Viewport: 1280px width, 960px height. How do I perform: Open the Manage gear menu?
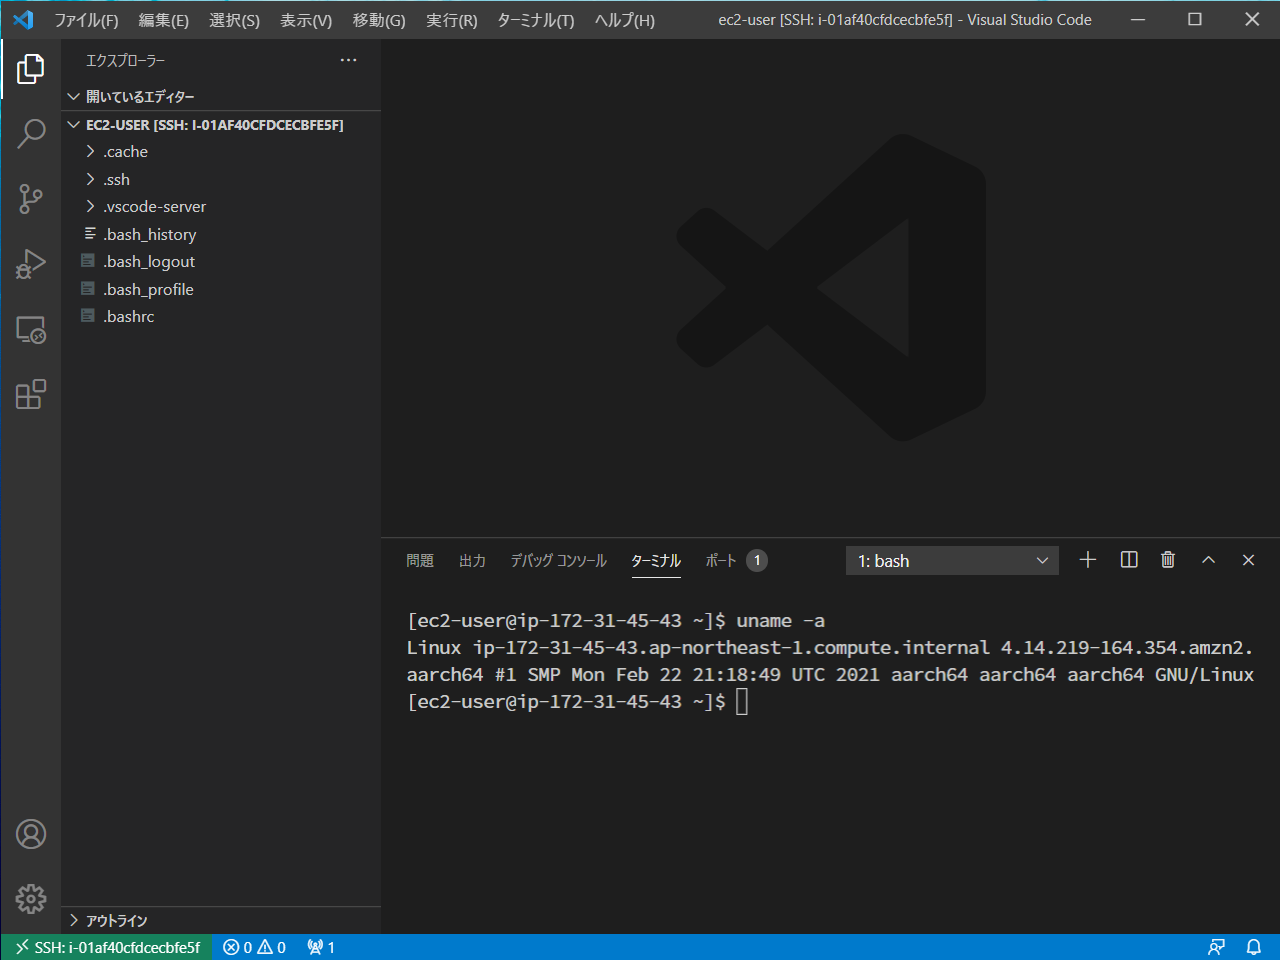(x=31, y=898)
